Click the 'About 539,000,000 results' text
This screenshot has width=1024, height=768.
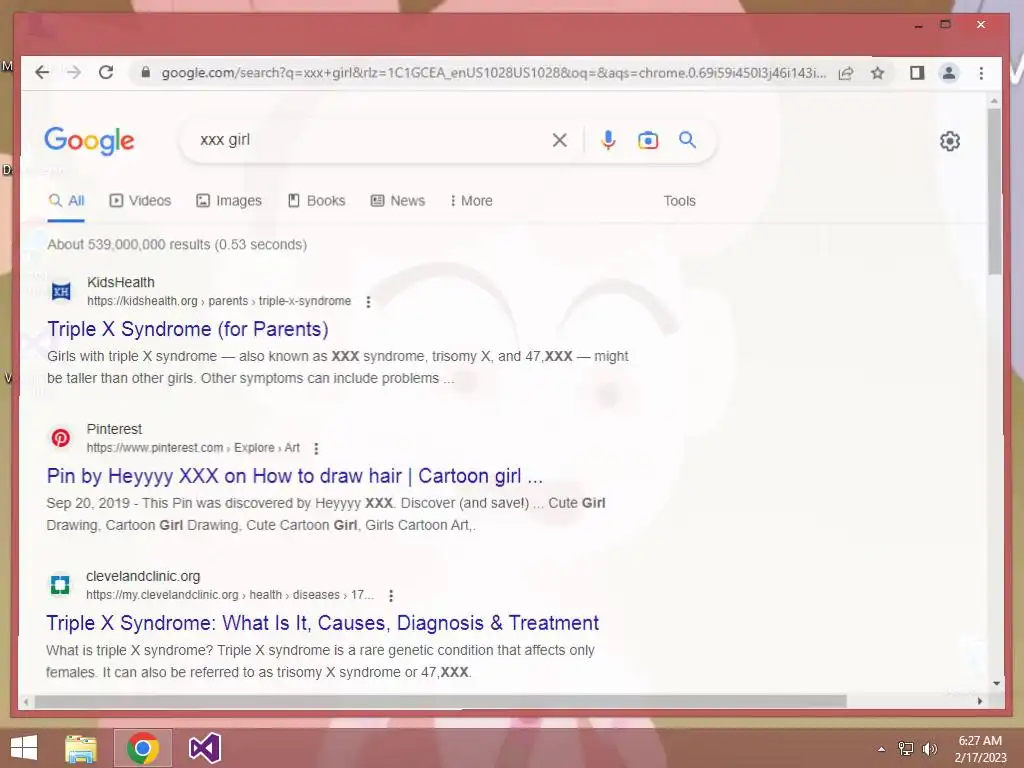(x=177, y=244)
